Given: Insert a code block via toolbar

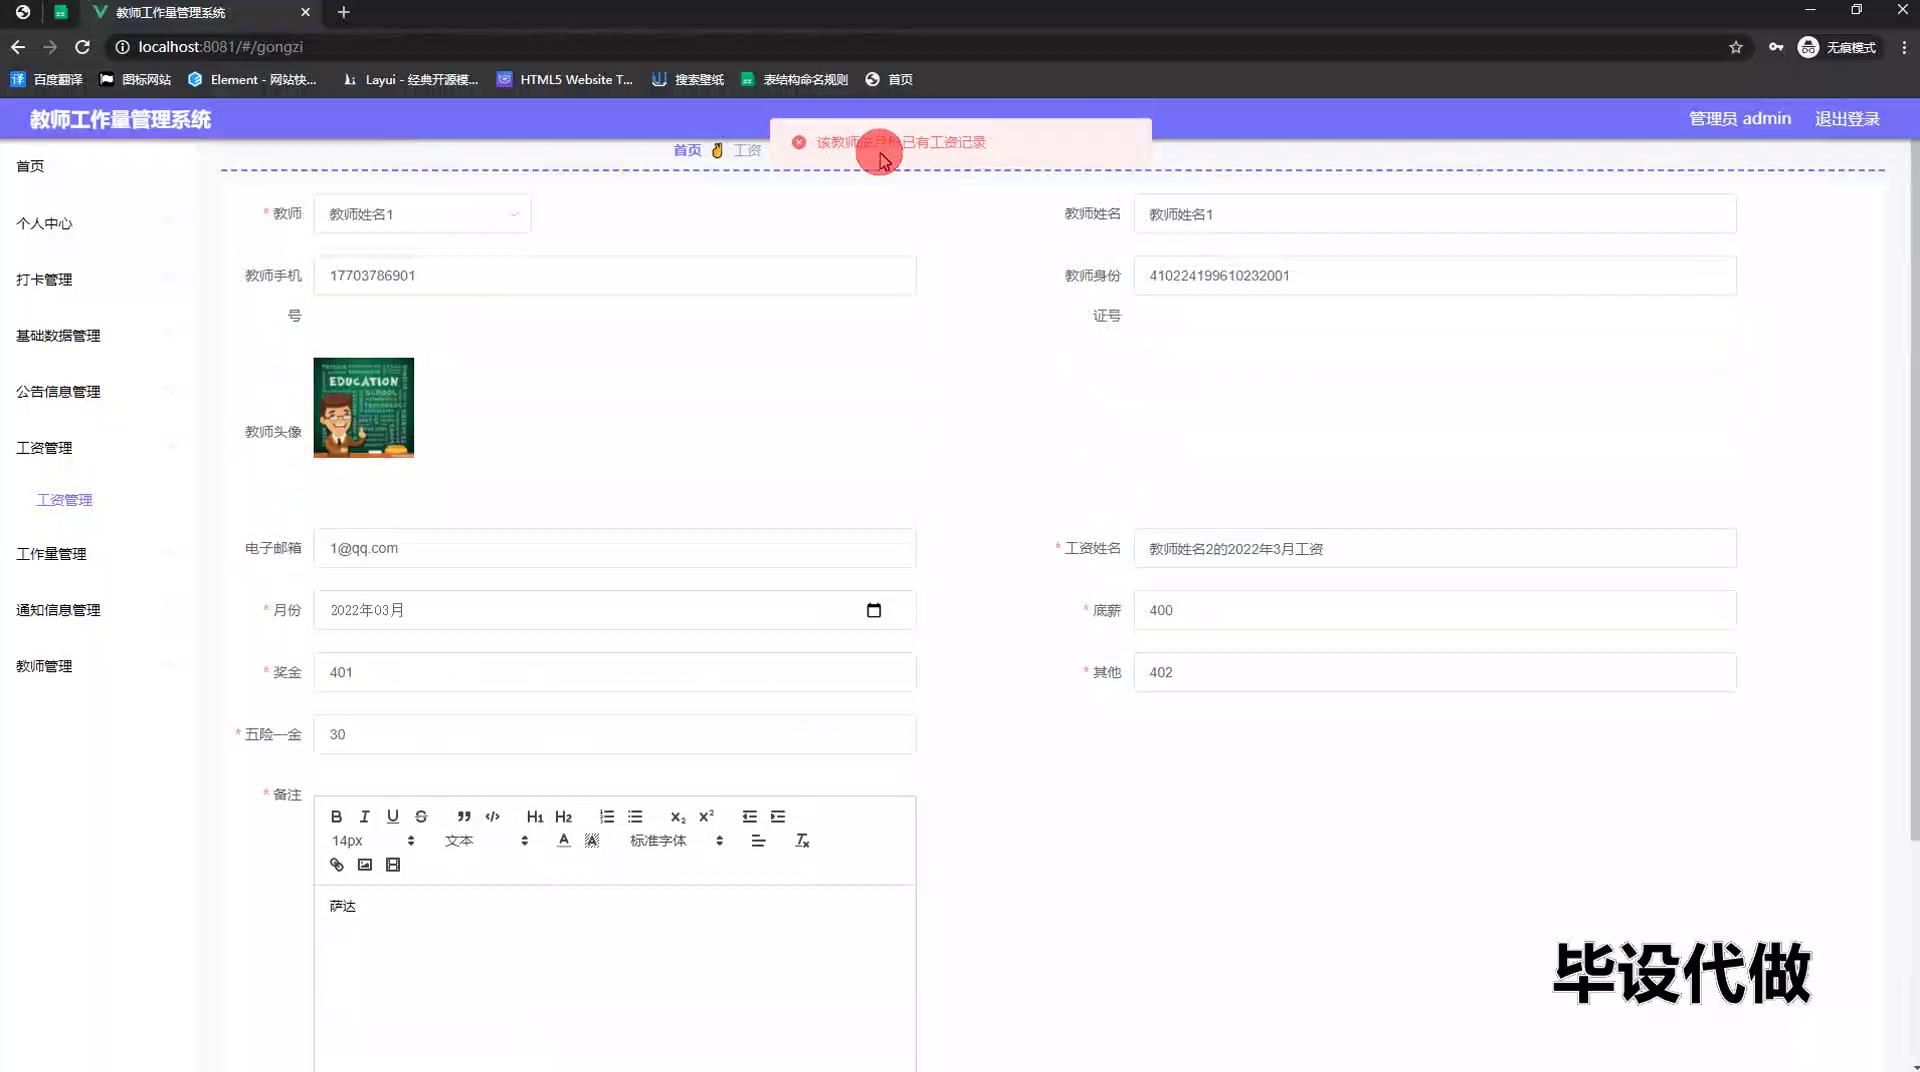Looking at the screenshot, I should pos(492,816).
